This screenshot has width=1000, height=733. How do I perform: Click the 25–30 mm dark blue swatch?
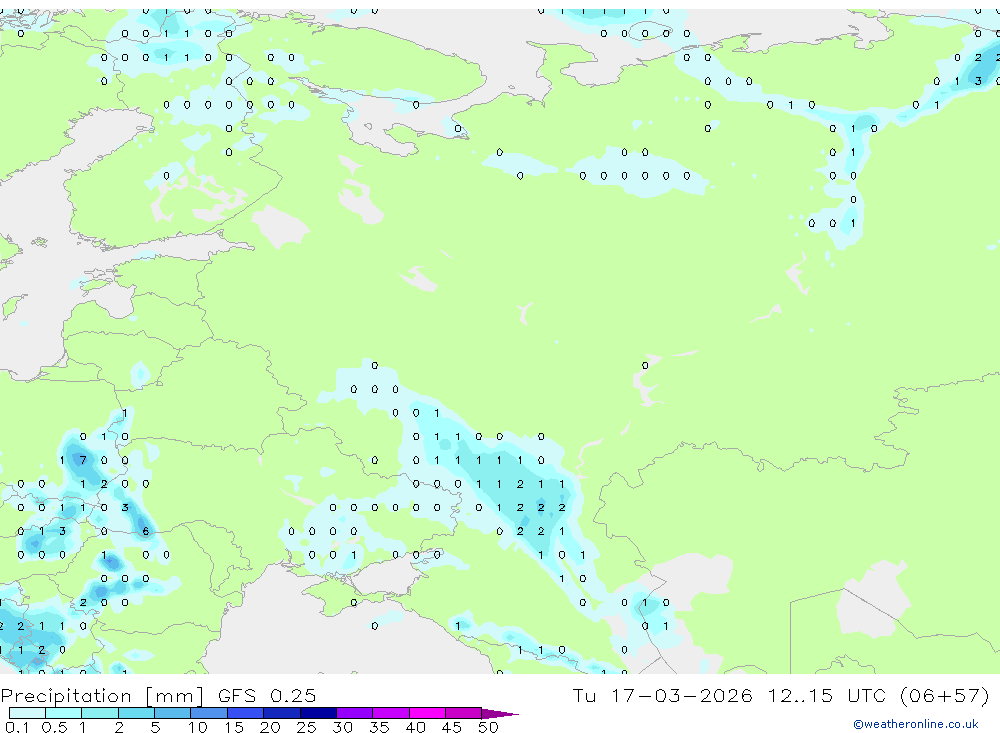318,713
